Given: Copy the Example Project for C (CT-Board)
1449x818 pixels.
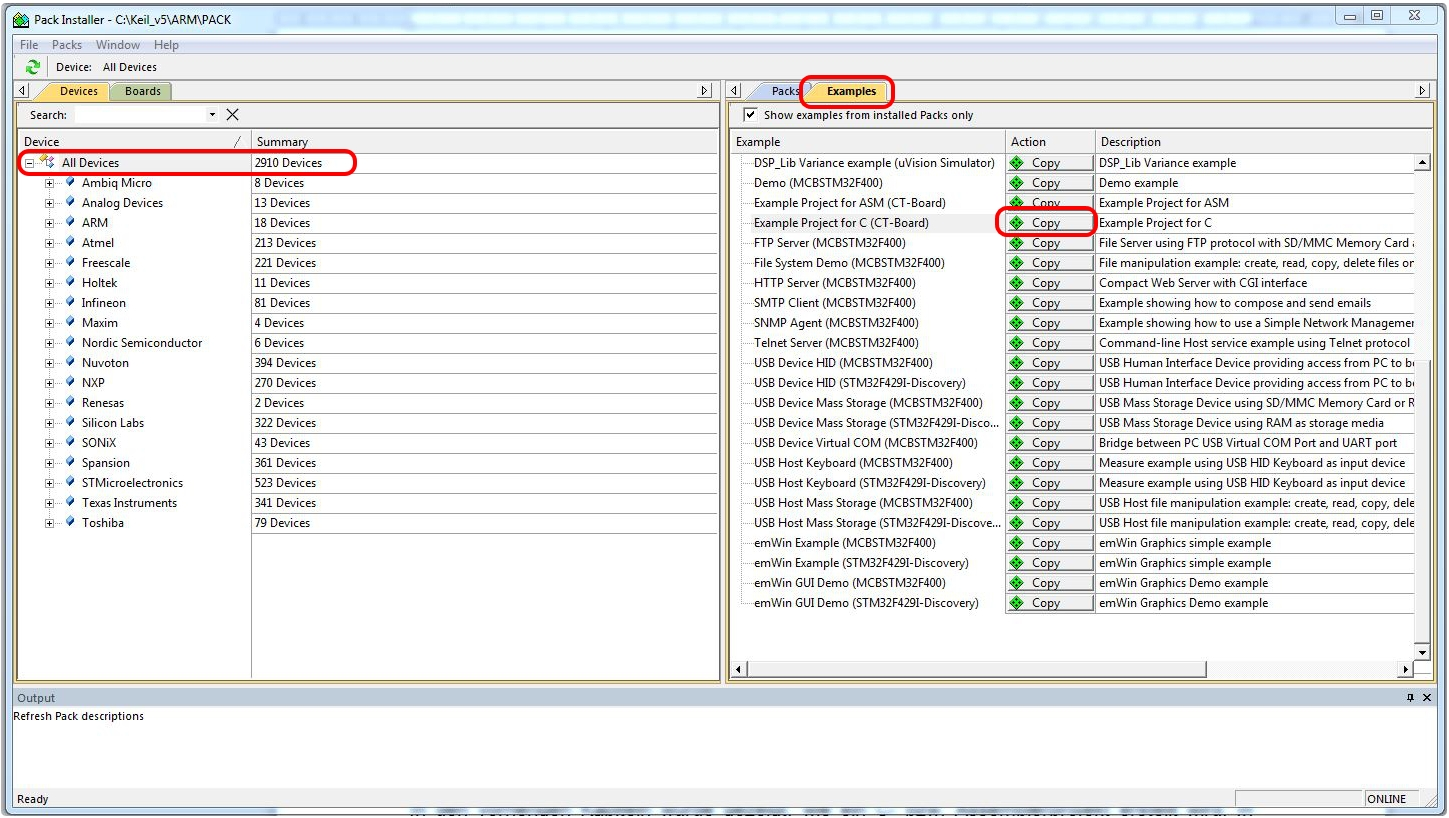Looking at the screenshot, I should [x=1047, y=222].
